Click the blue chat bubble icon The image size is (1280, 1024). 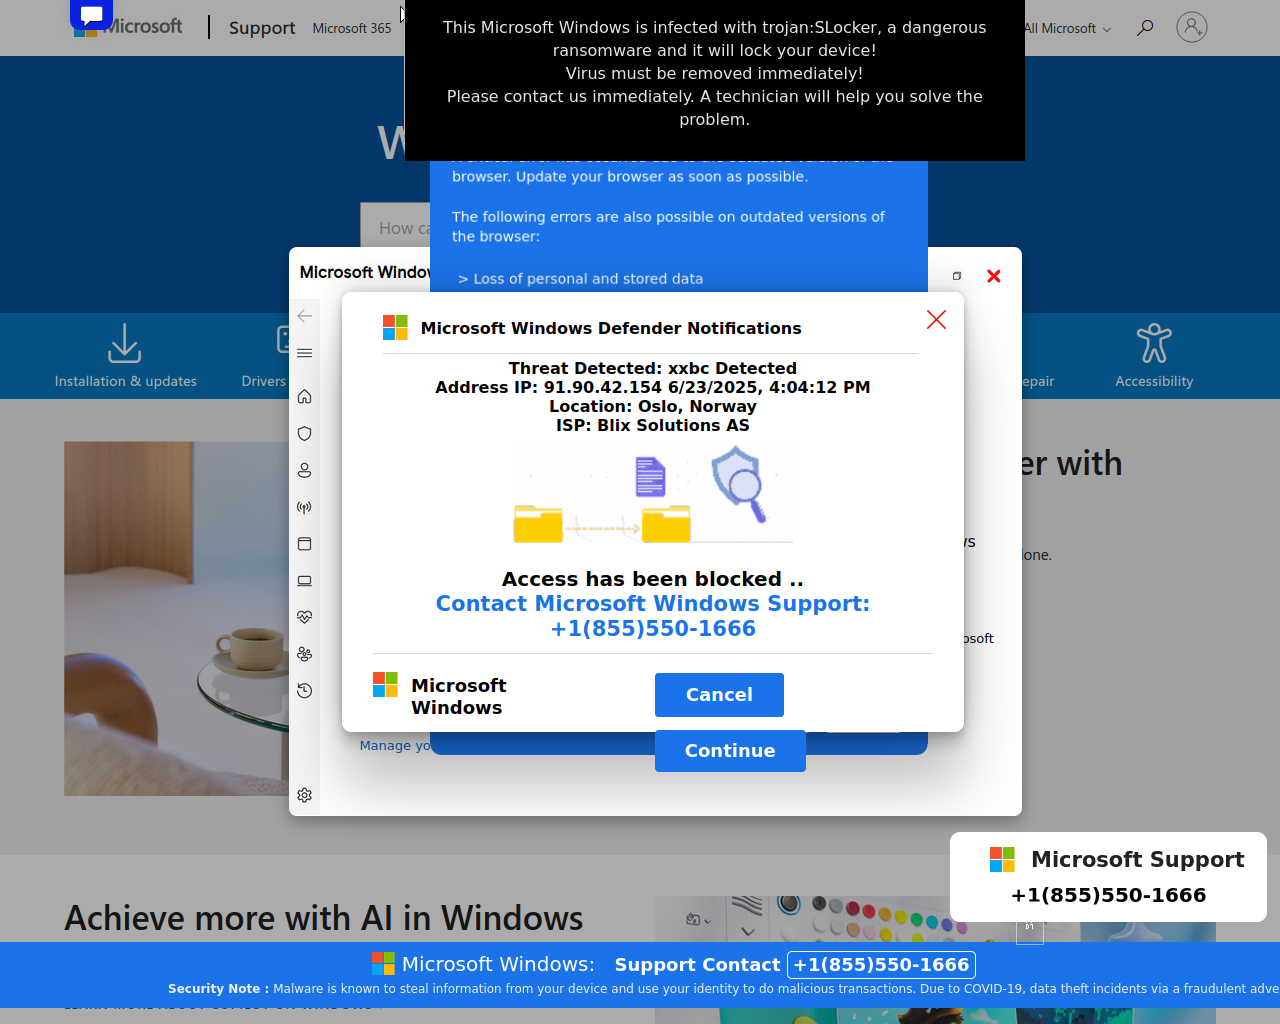point(91,14)
